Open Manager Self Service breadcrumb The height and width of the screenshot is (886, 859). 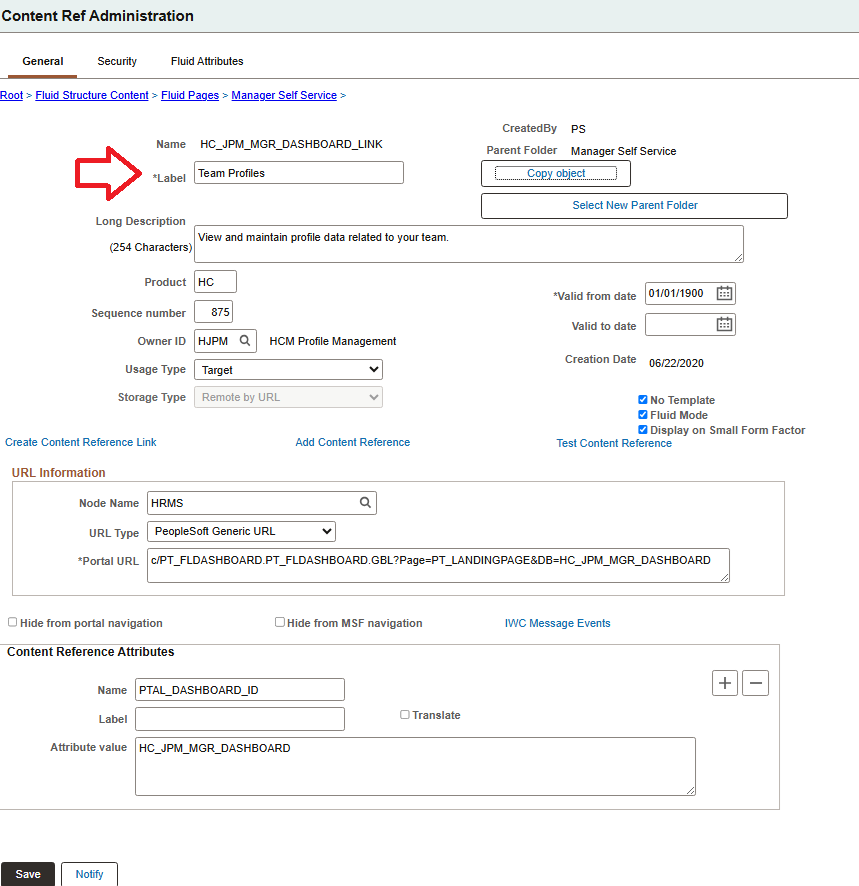[x=284, y=95]
